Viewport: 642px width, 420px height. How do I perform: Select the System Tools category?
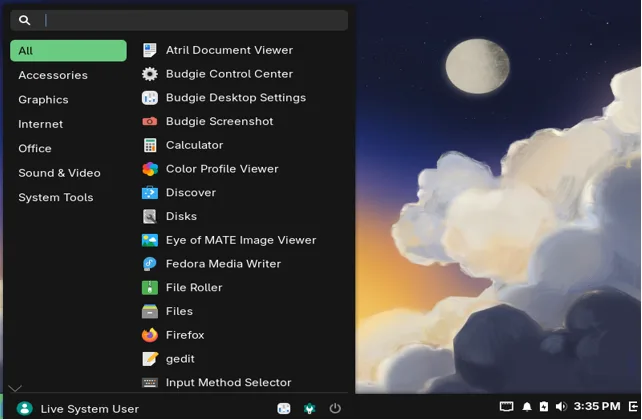68,197
